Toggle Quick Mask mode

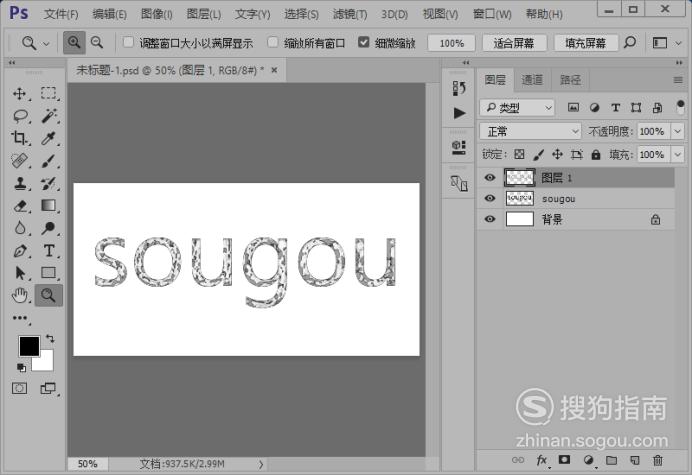click(19, 388)
